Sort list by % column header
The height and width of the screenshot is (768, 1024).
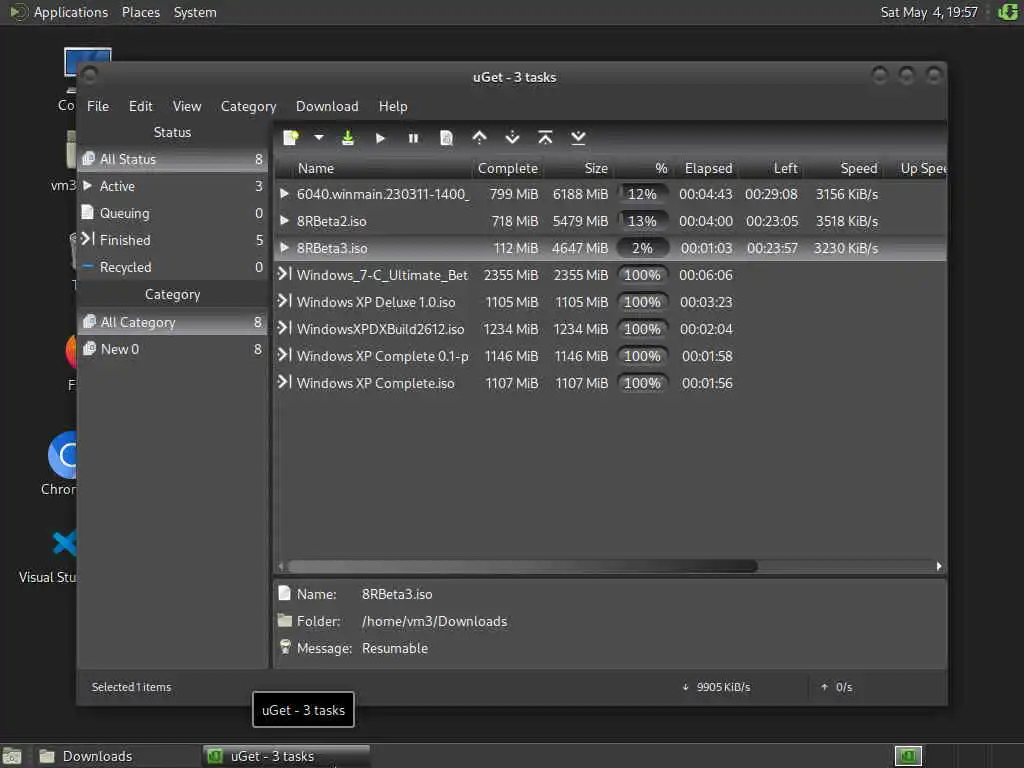tap(644, 168)
